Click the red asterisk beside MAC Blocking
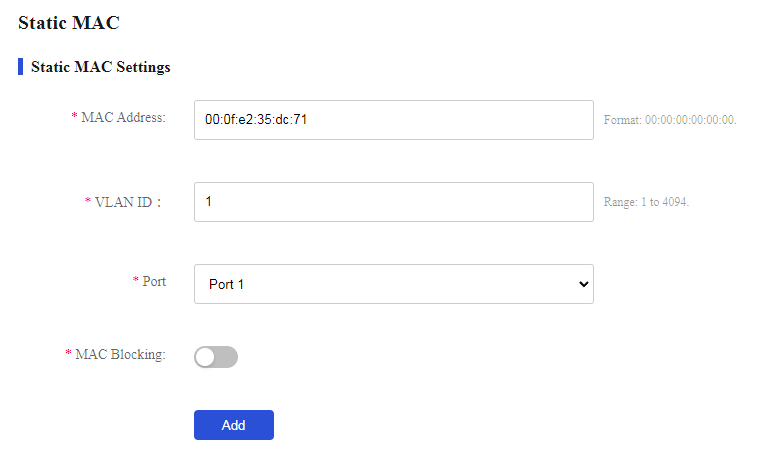Image resolution: width=757 pixels, height=456 pixels. click(69, 352)
